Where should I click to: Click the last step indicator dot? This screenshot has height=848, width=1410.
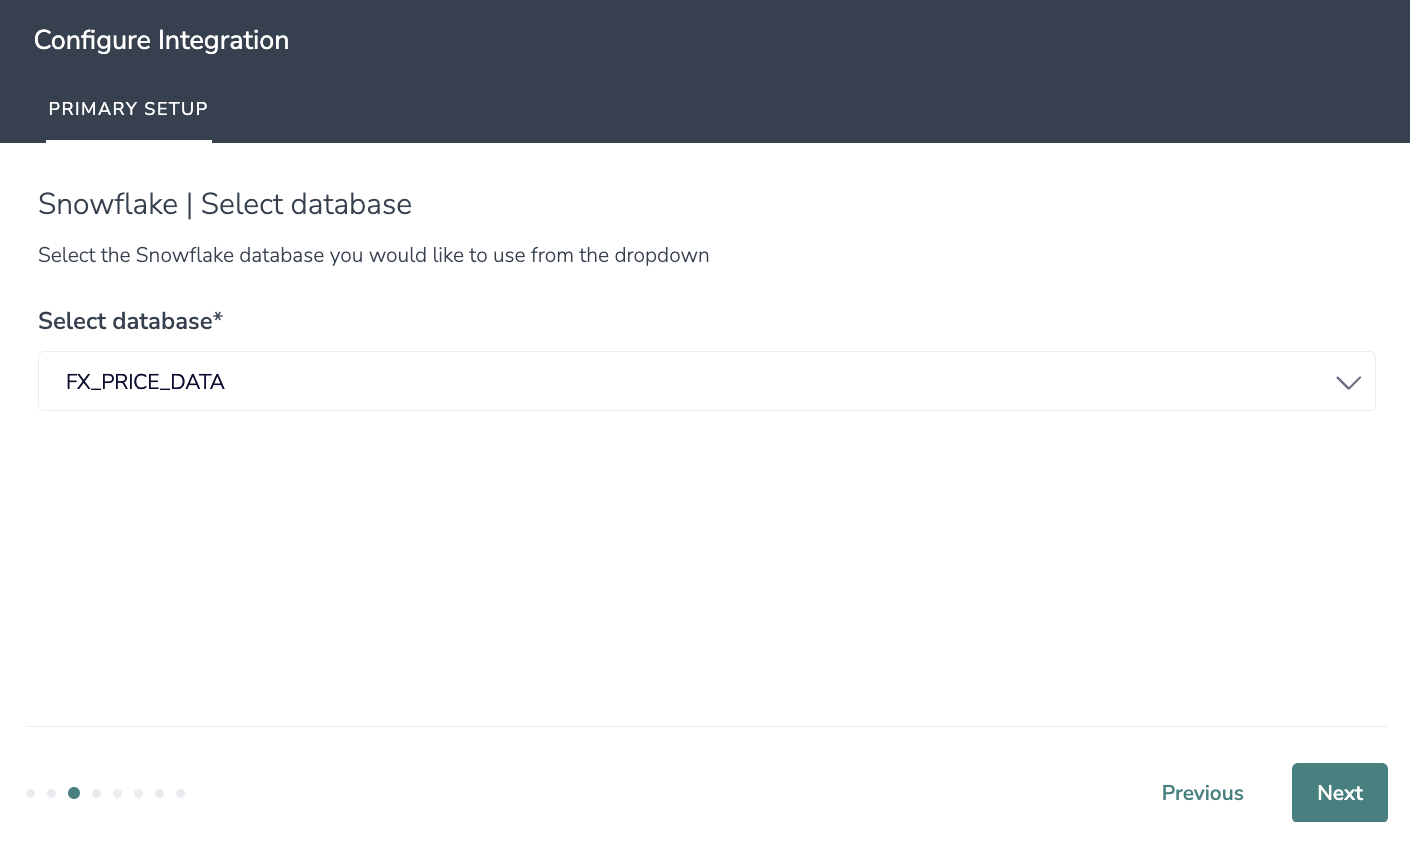pos(180,793)
